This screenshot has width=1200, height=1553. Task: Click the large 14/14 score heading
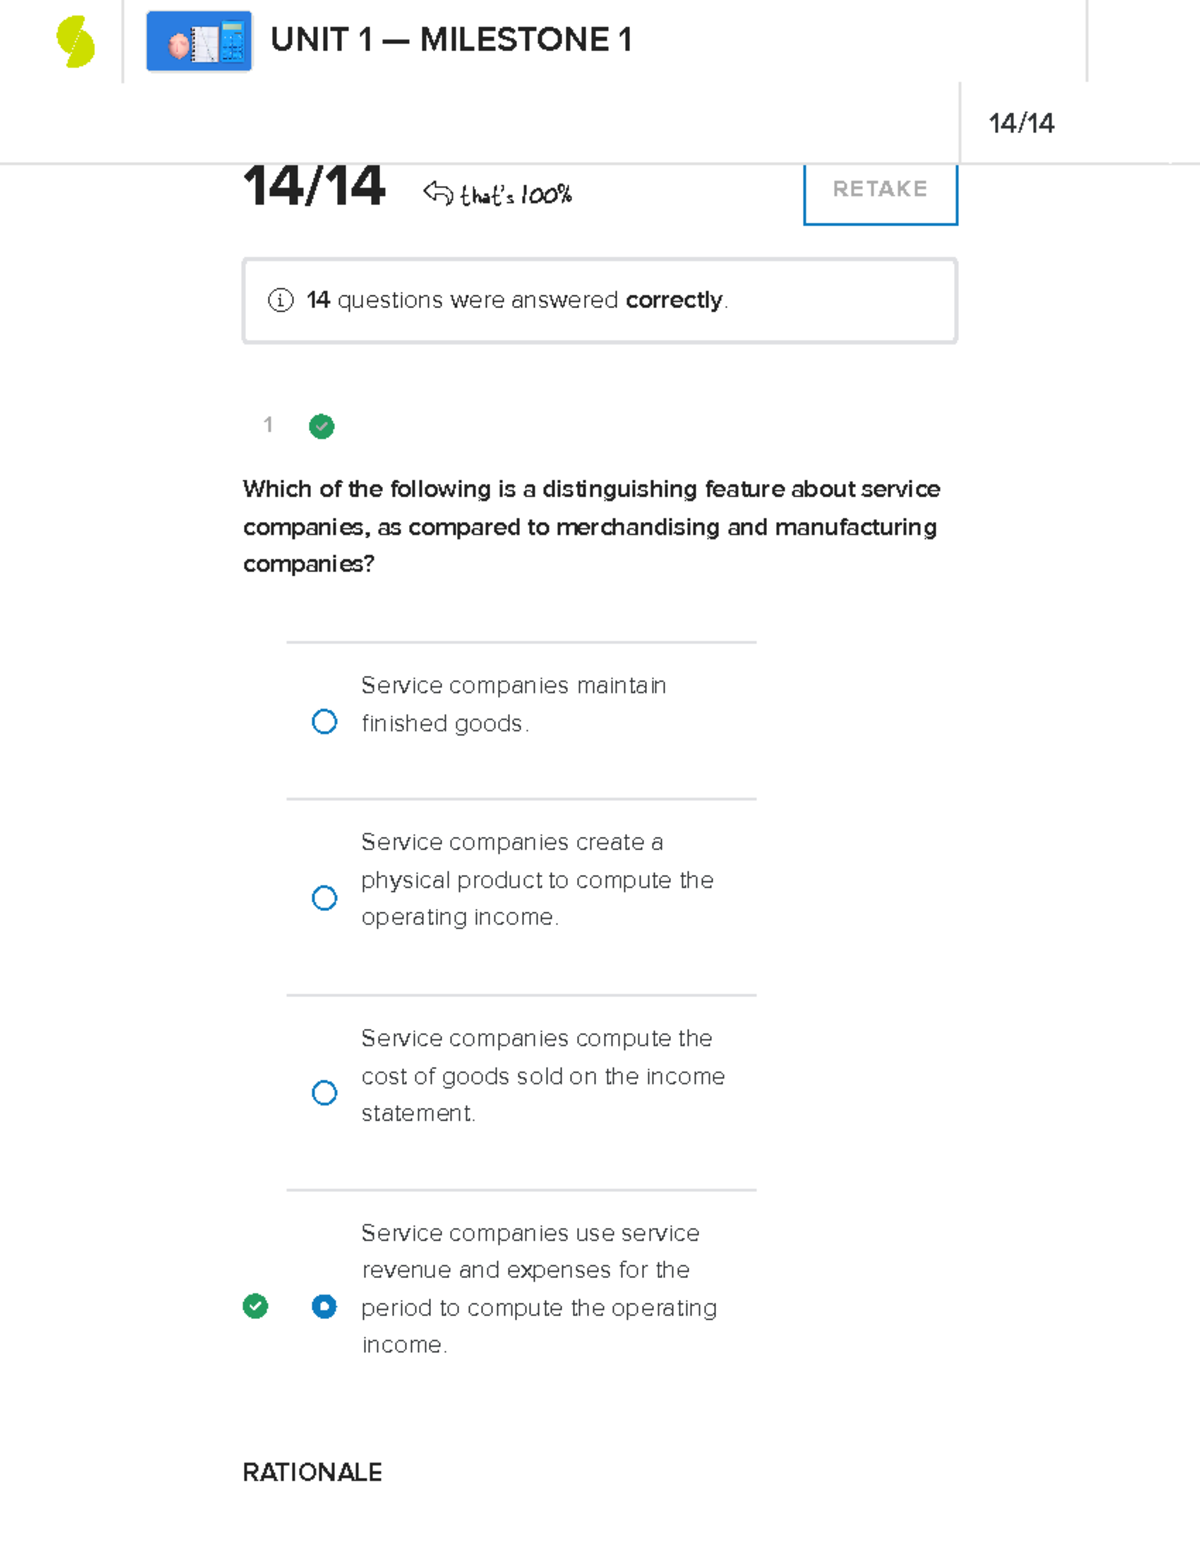(314, 187)
